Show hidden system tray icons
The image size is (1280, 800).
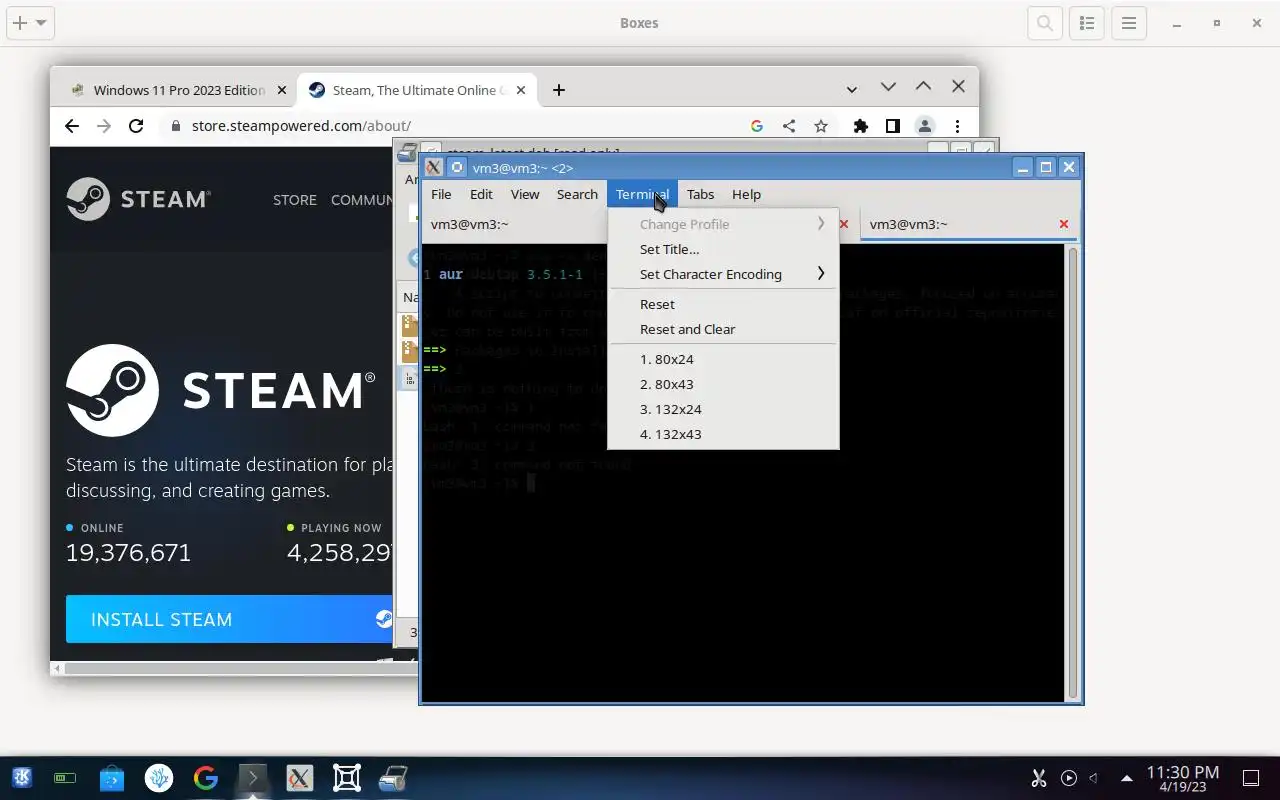click(x=1127, y=778)
